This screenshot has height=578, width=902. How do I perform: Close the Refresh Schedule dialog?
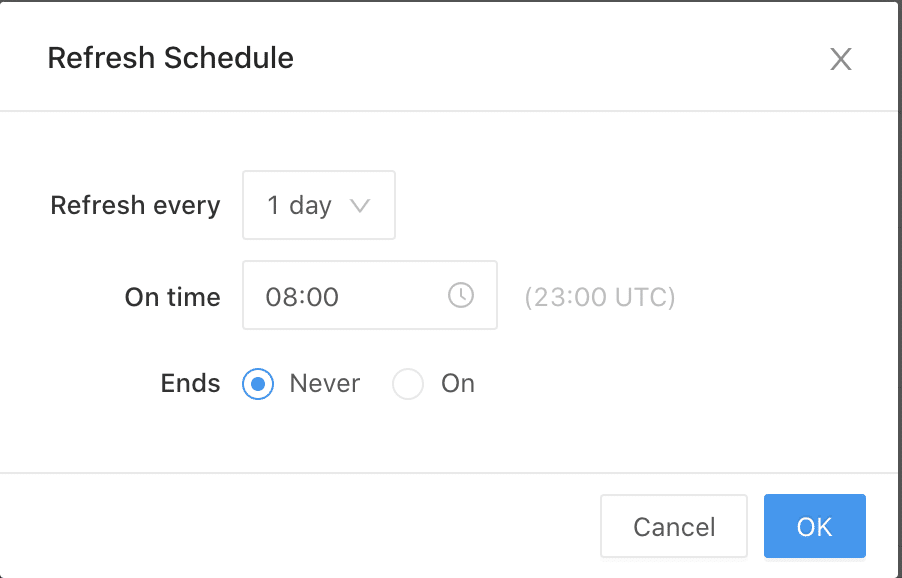pyautogui.click(x=840, y=59)
